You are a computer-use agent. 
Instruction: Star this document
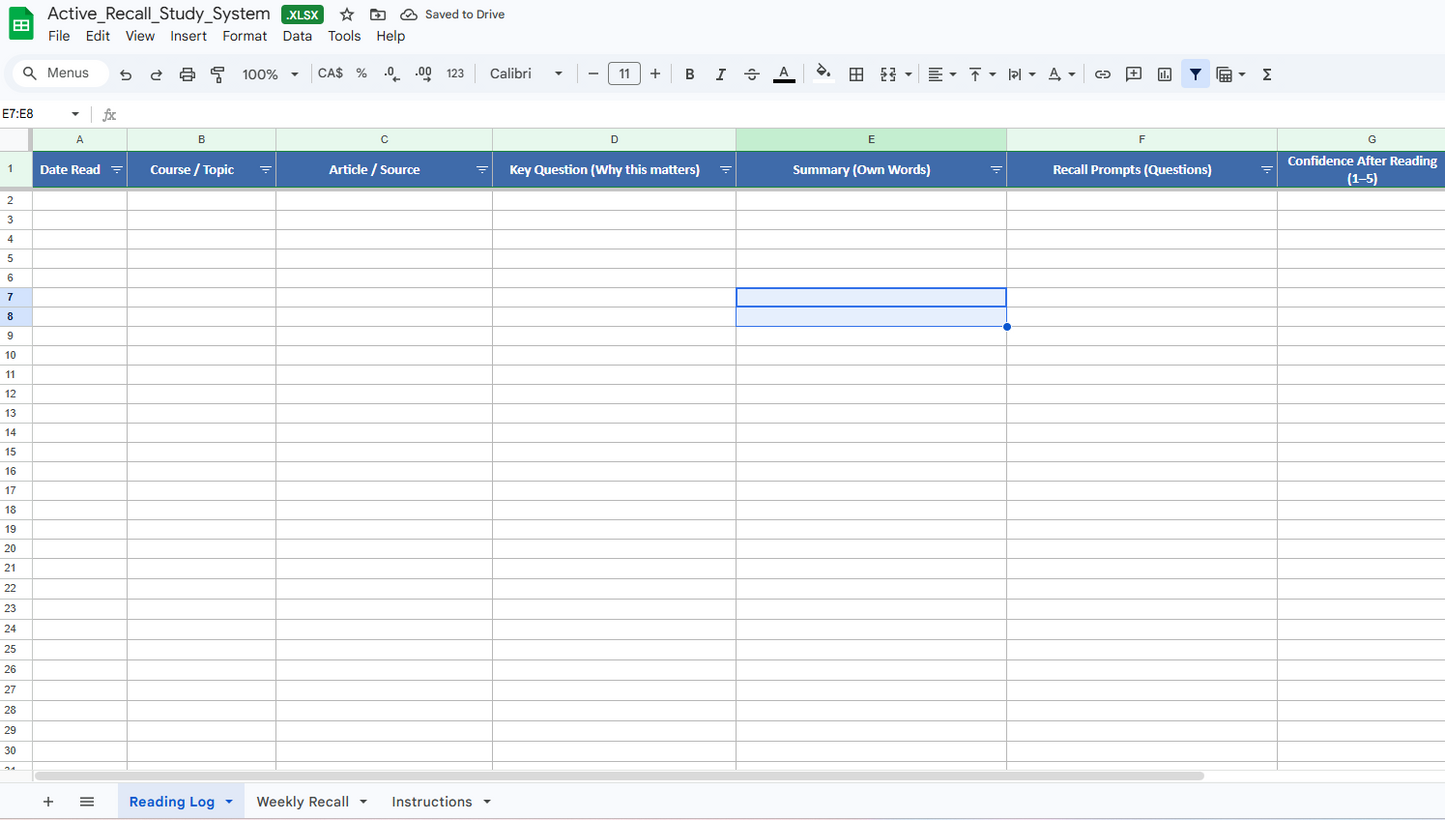click(347, 15)
